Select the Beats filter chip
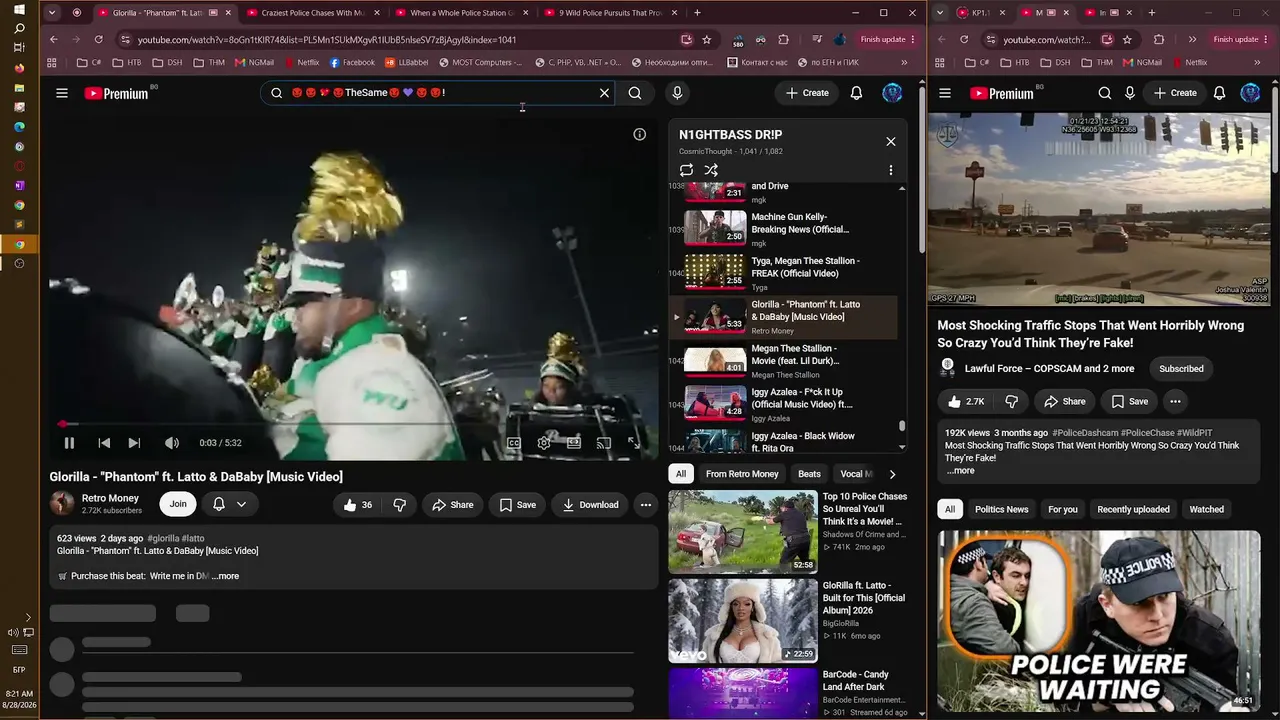The image size is (1280, 720). point(809,474)
